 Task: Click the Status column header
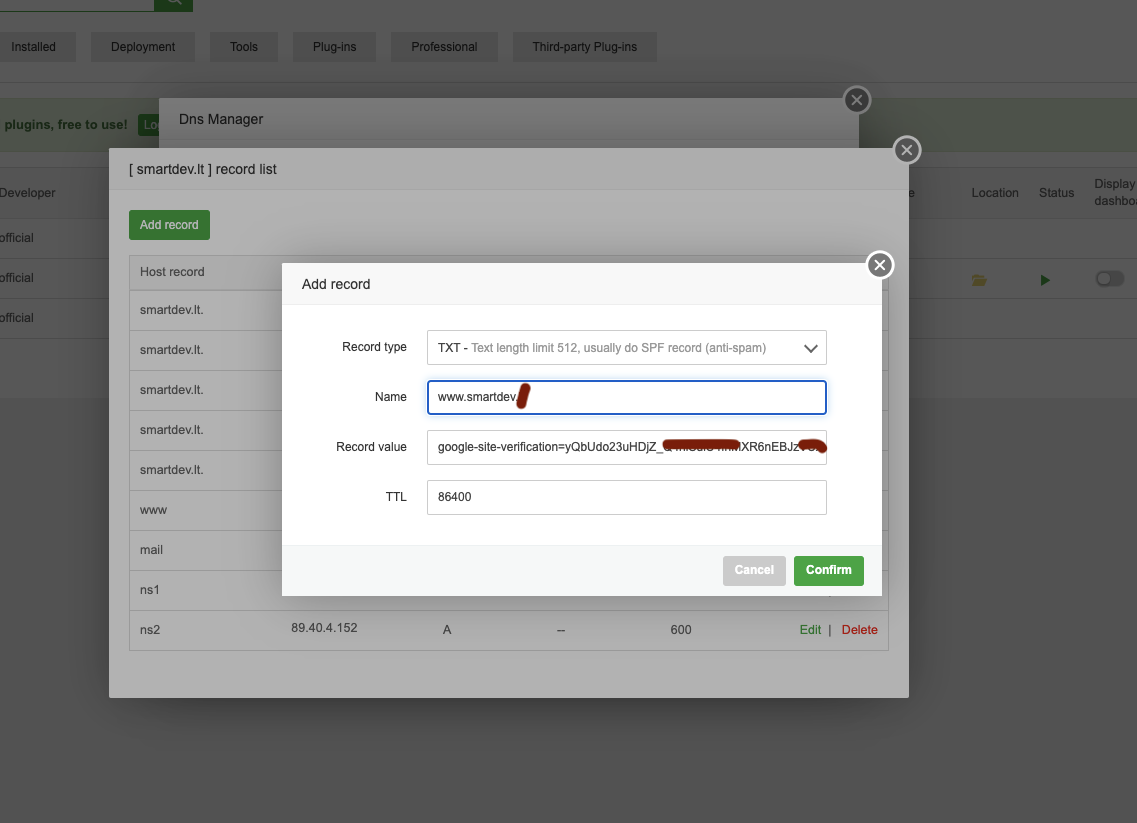click(1056, 193)
